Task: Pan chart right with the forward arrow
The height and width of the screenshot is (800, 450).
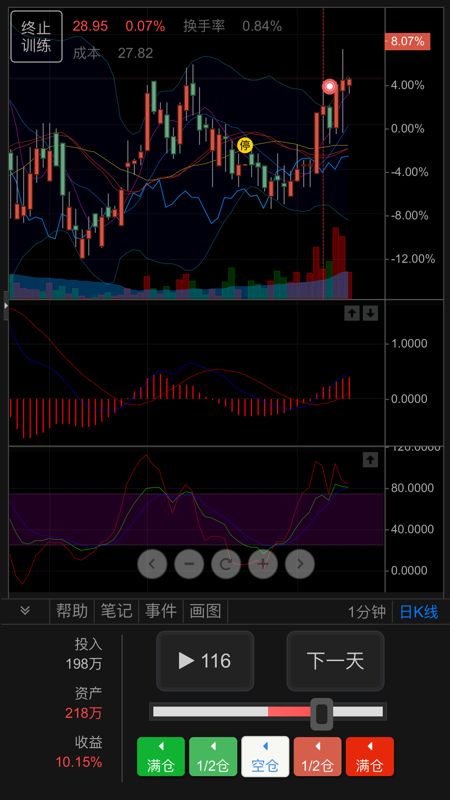Action: click(300, 564)
